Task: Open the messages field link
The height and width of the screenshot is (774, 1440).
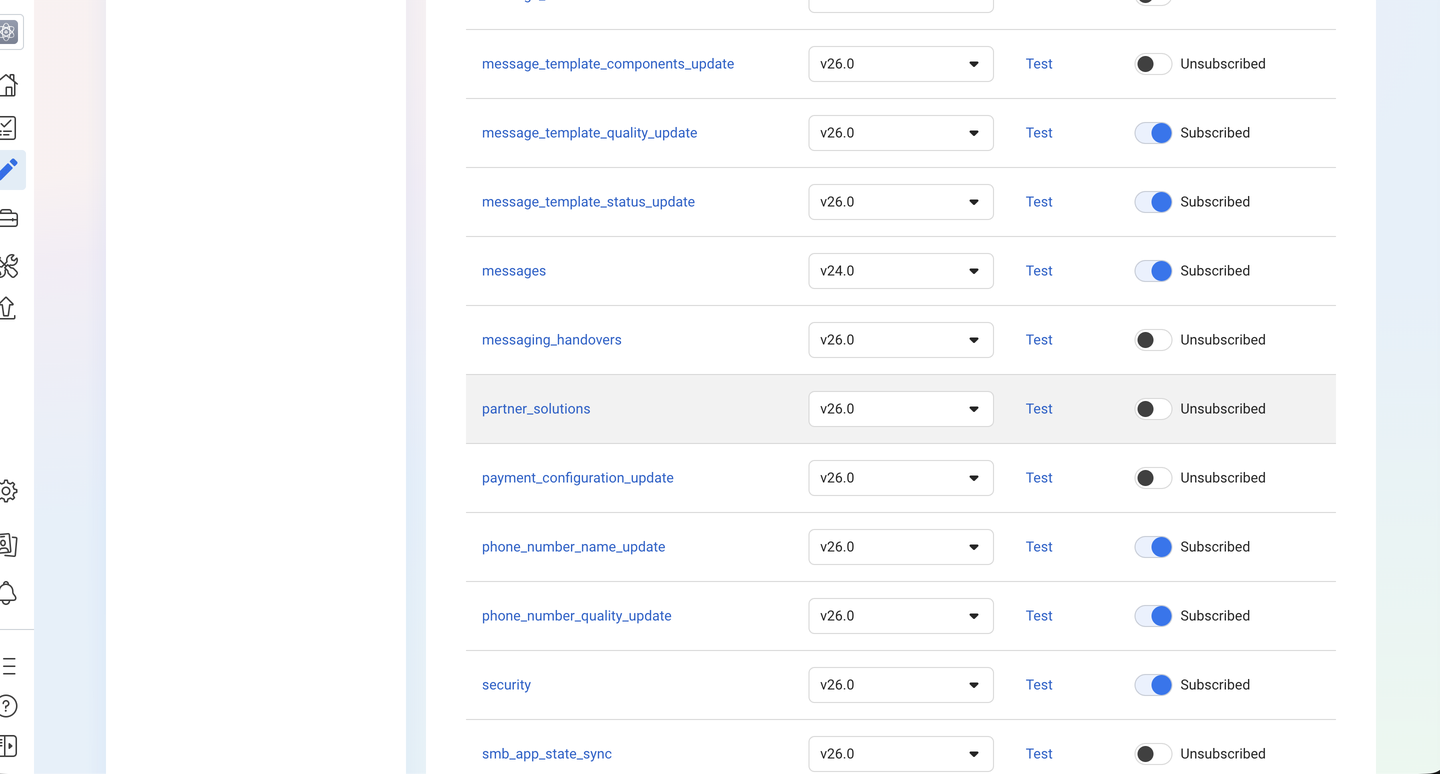Action: [514, 271]
